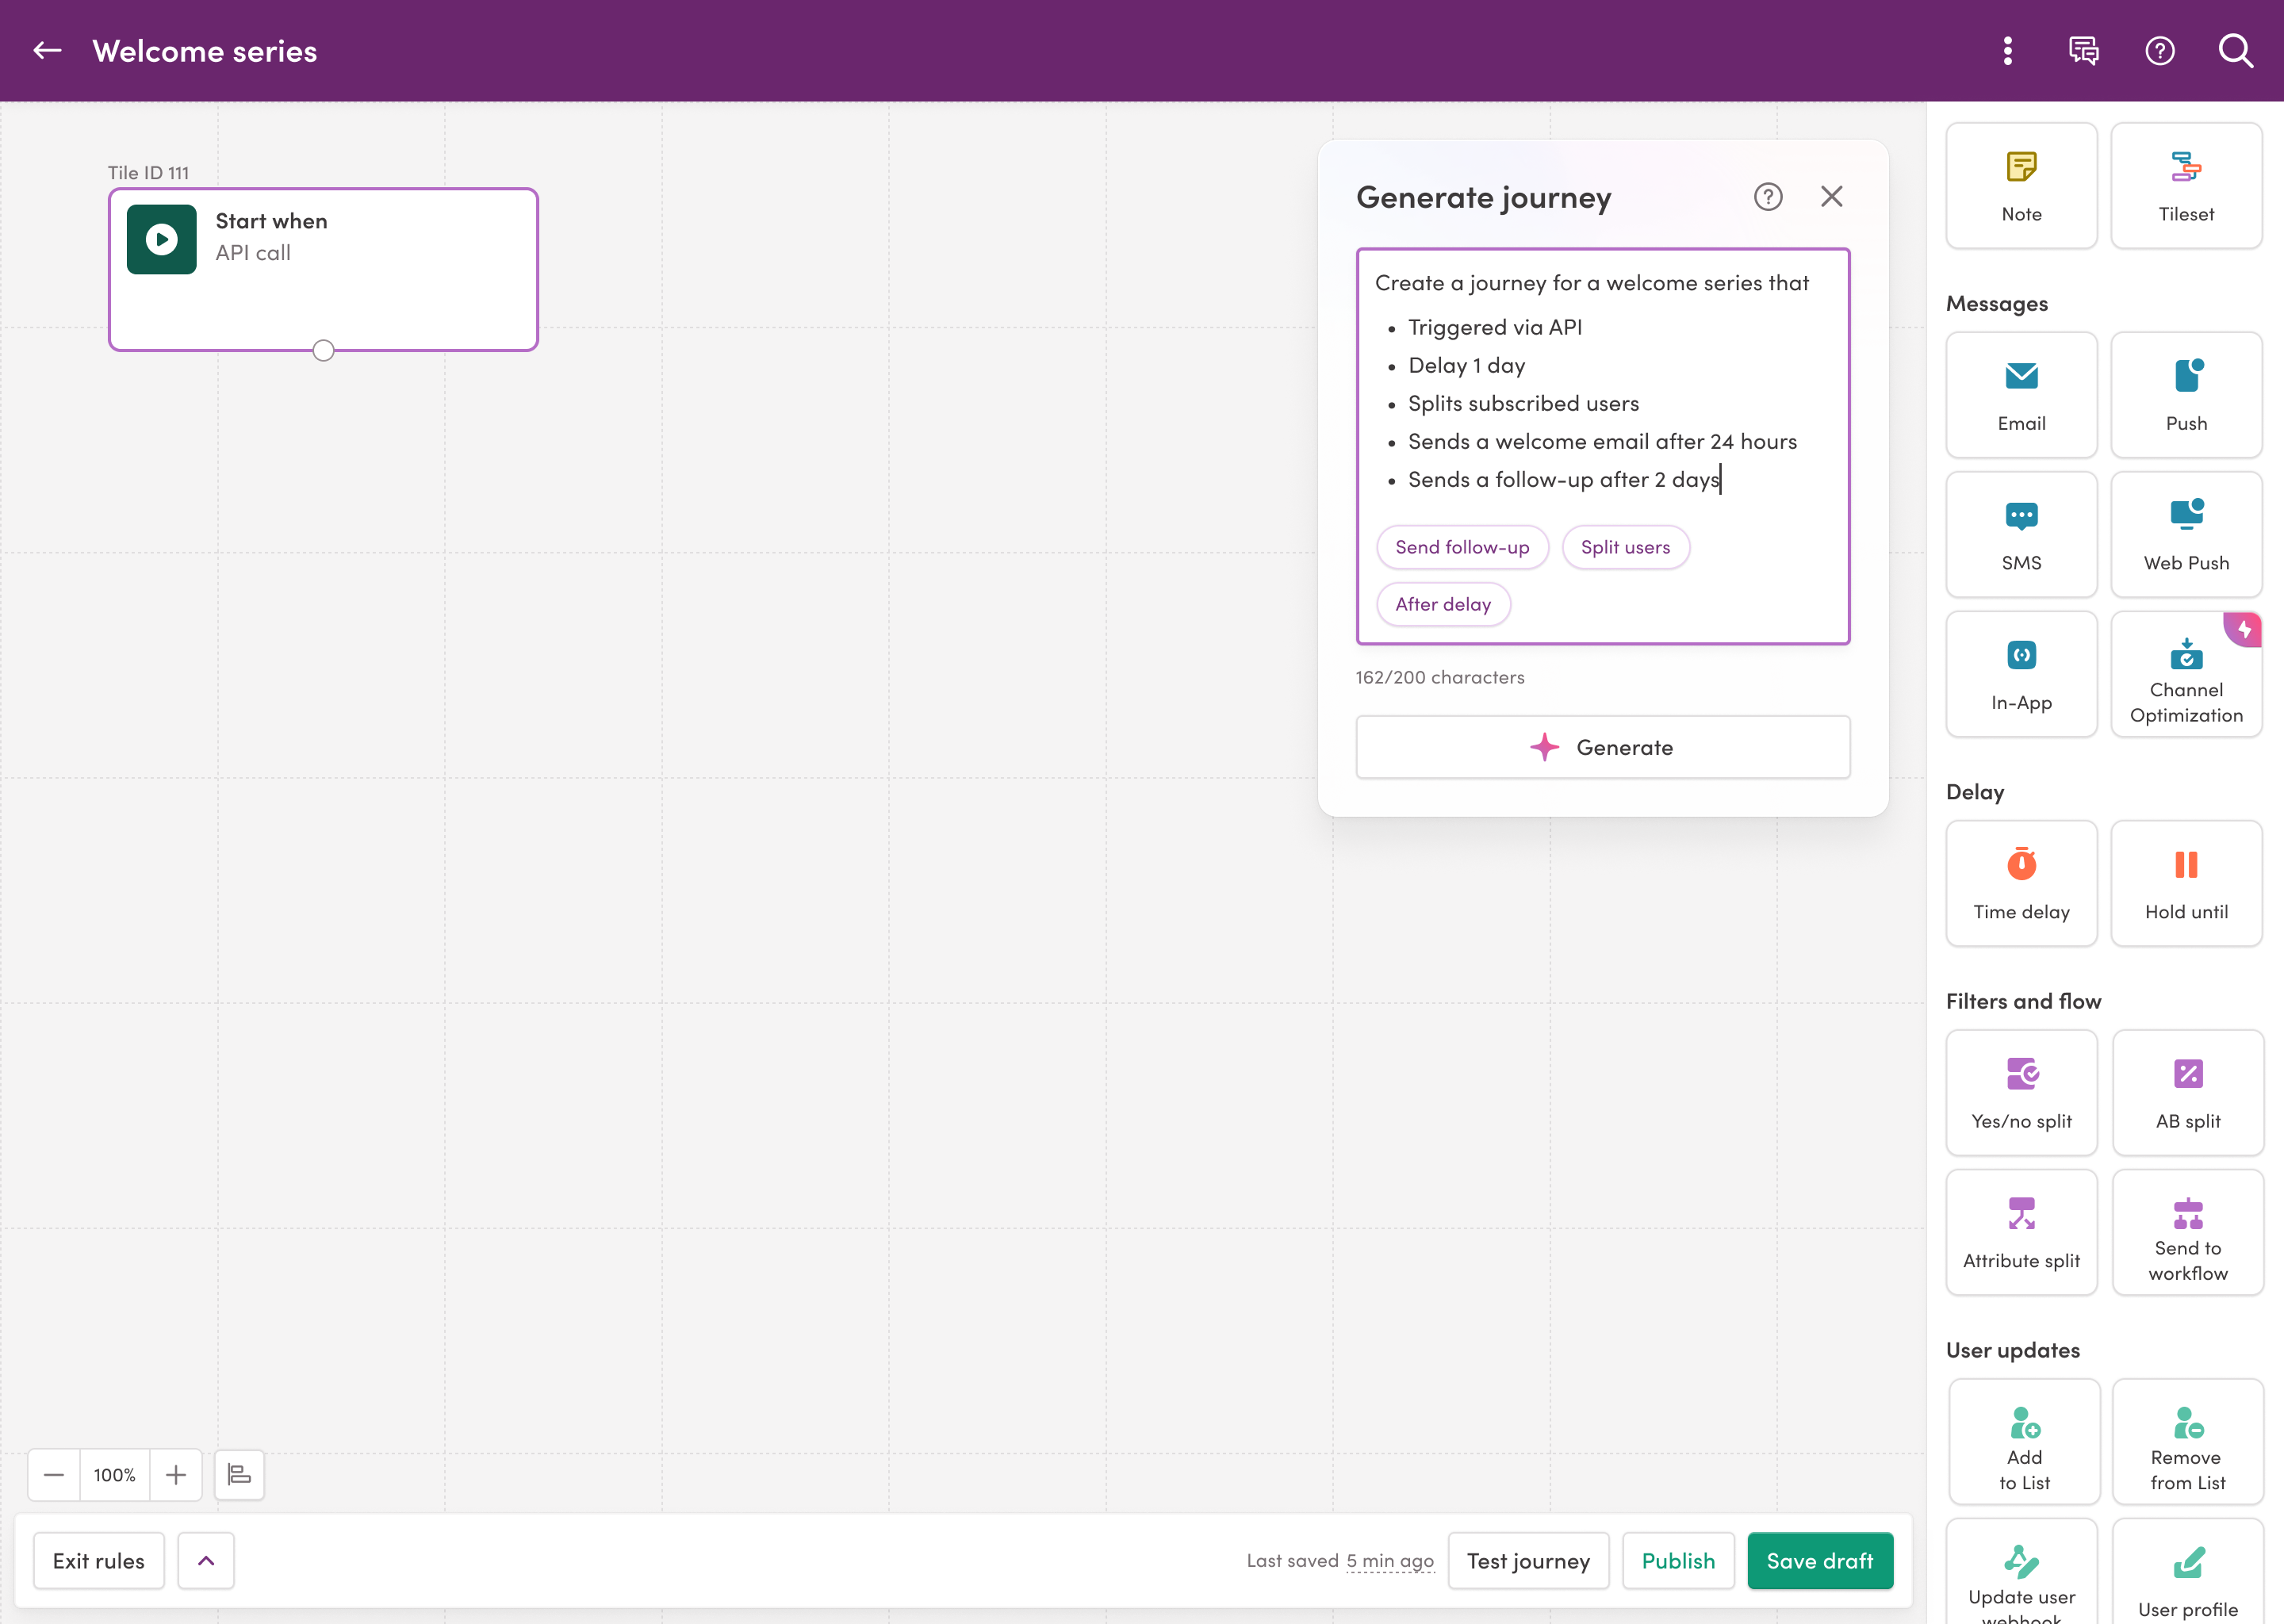Click the Generate button

pyautogui.click(x=1602, y=747)
